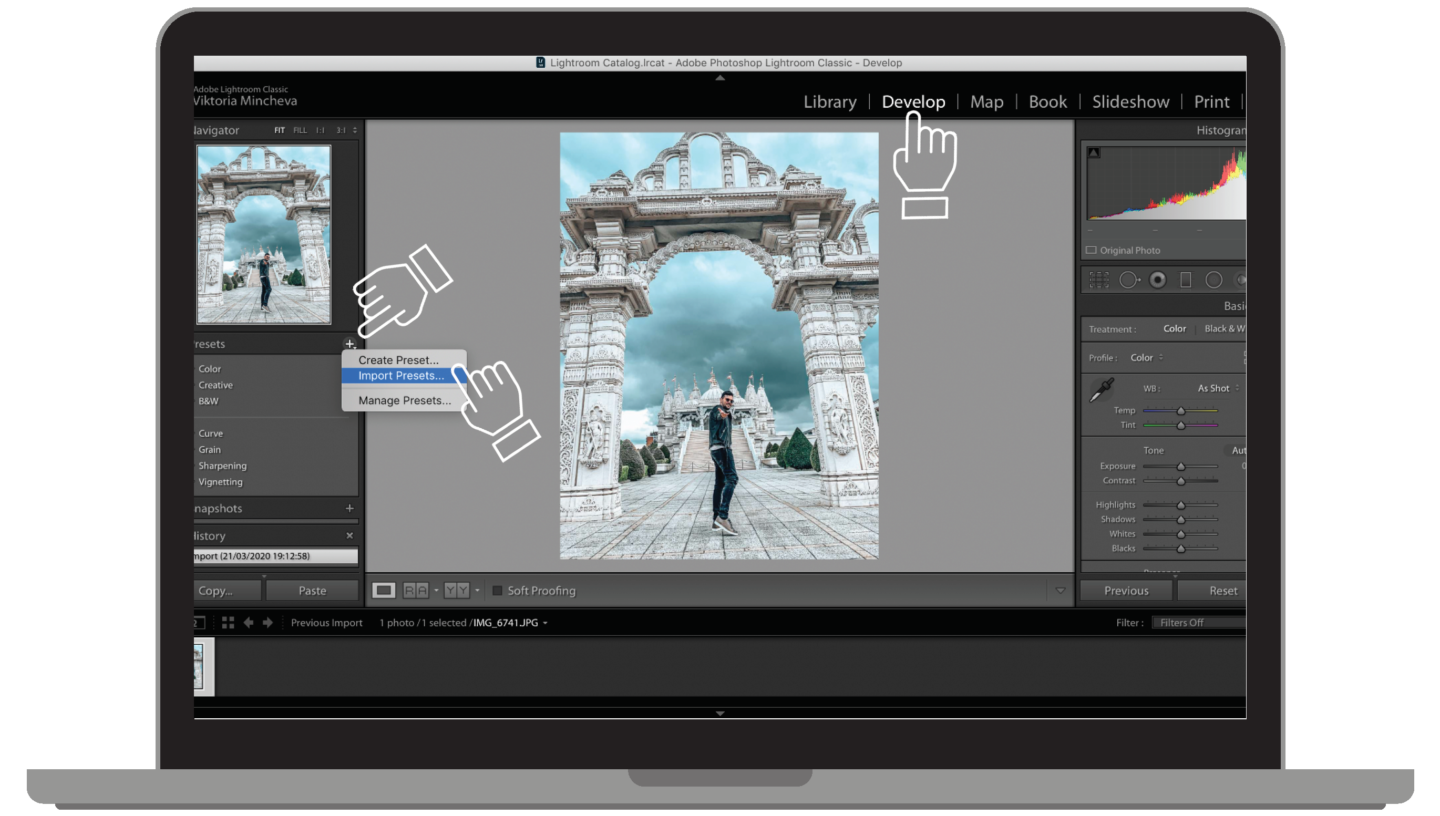
Task: Switch to the Library module
Action: [829, 102]
